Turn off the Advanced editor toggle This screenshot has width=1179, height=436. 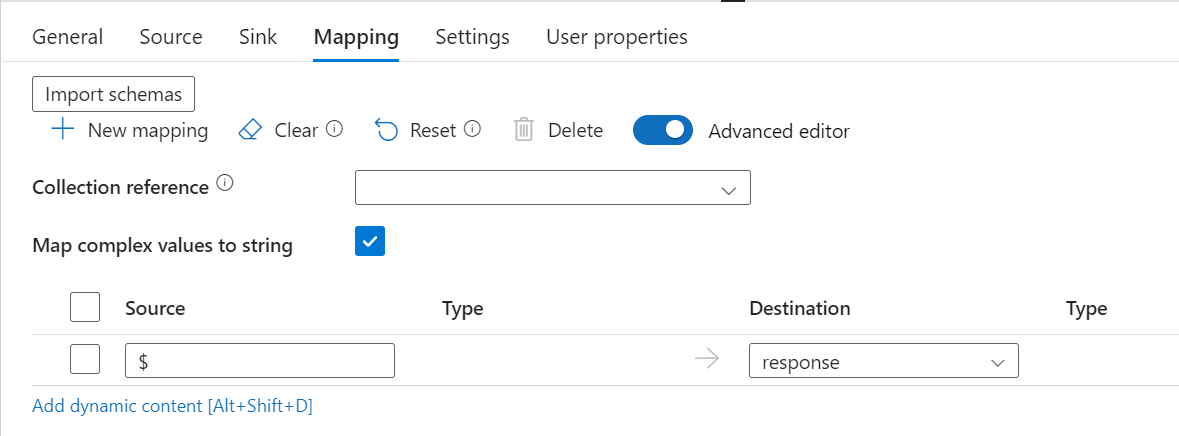coord(663,130)
